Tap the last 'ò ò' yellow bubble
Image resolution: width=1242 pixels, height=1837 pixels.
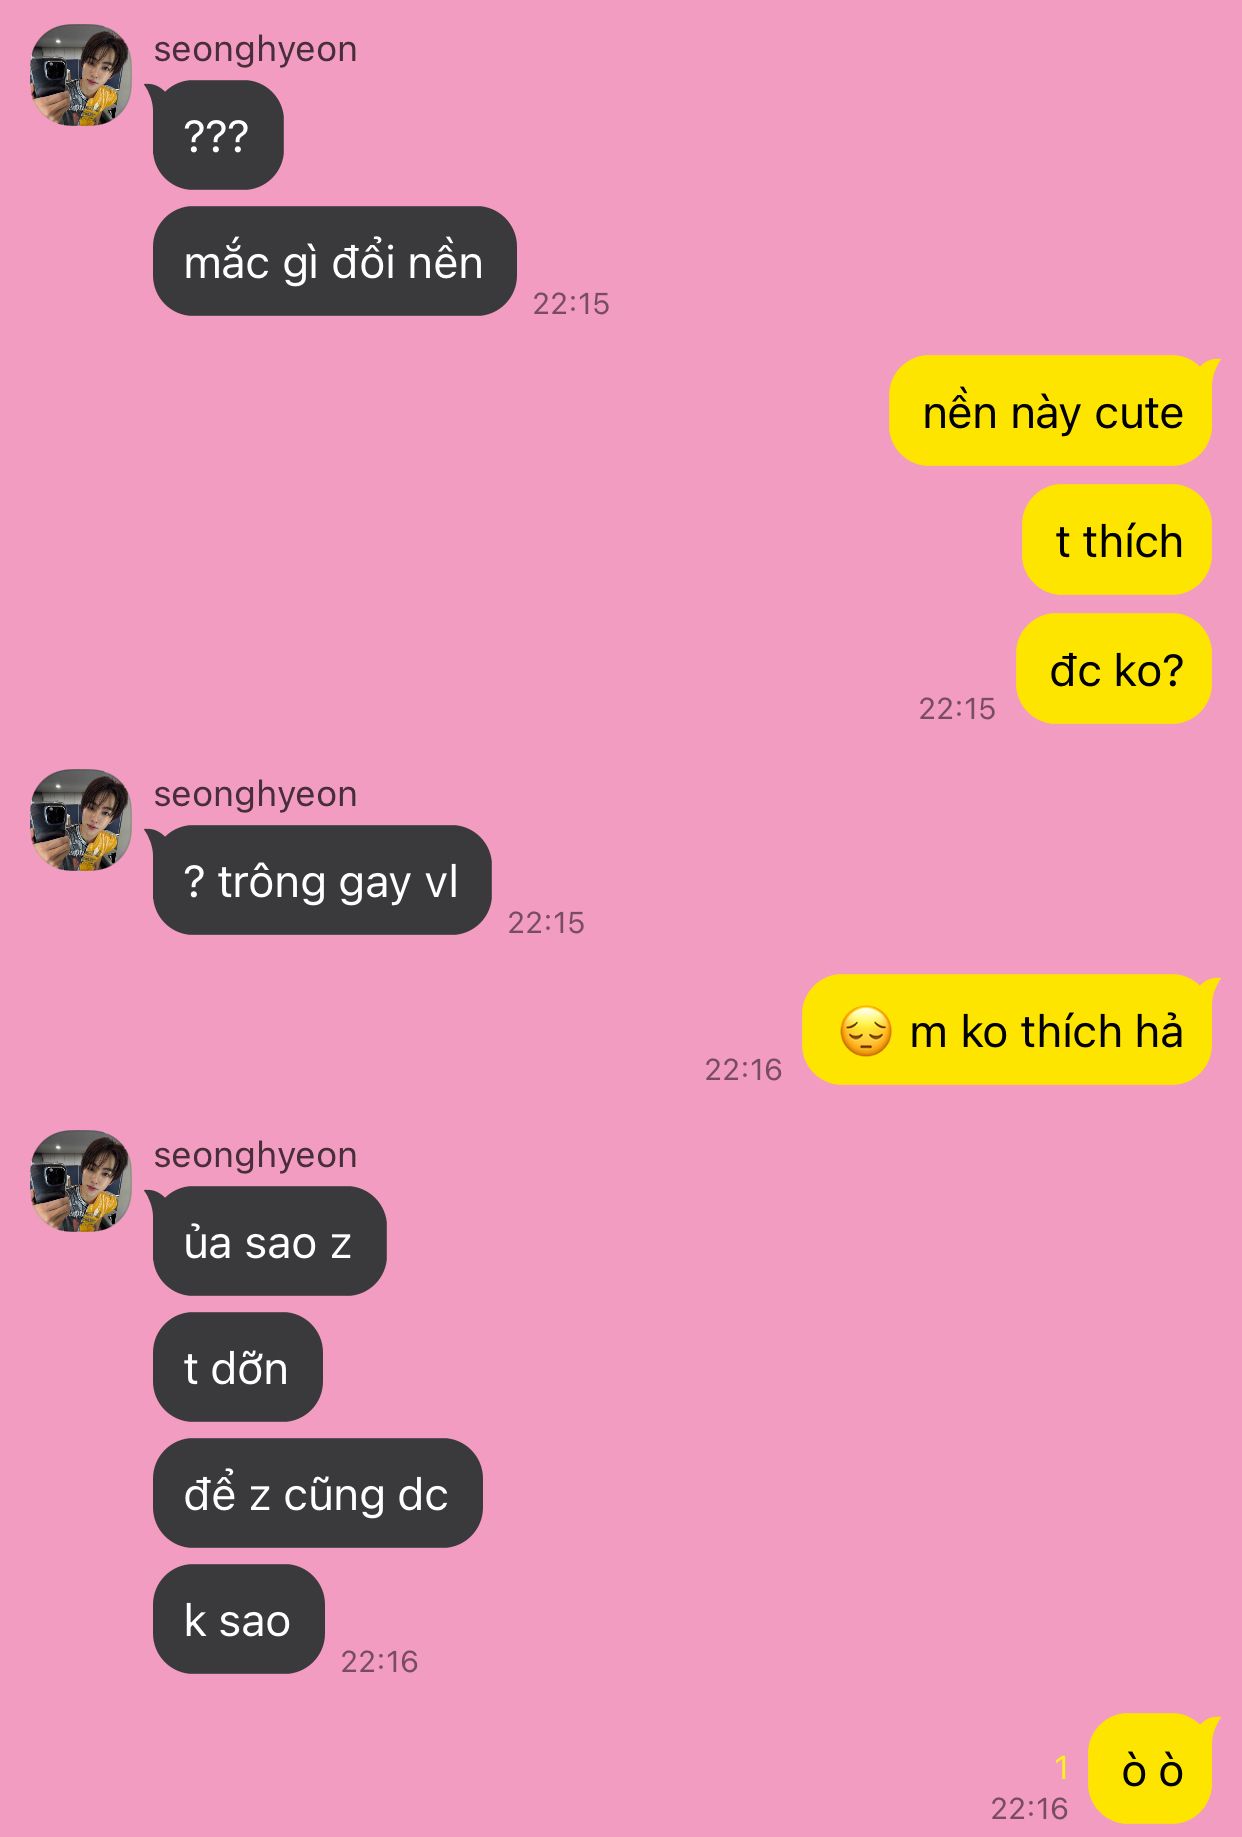click(x=1150, y=1769)
